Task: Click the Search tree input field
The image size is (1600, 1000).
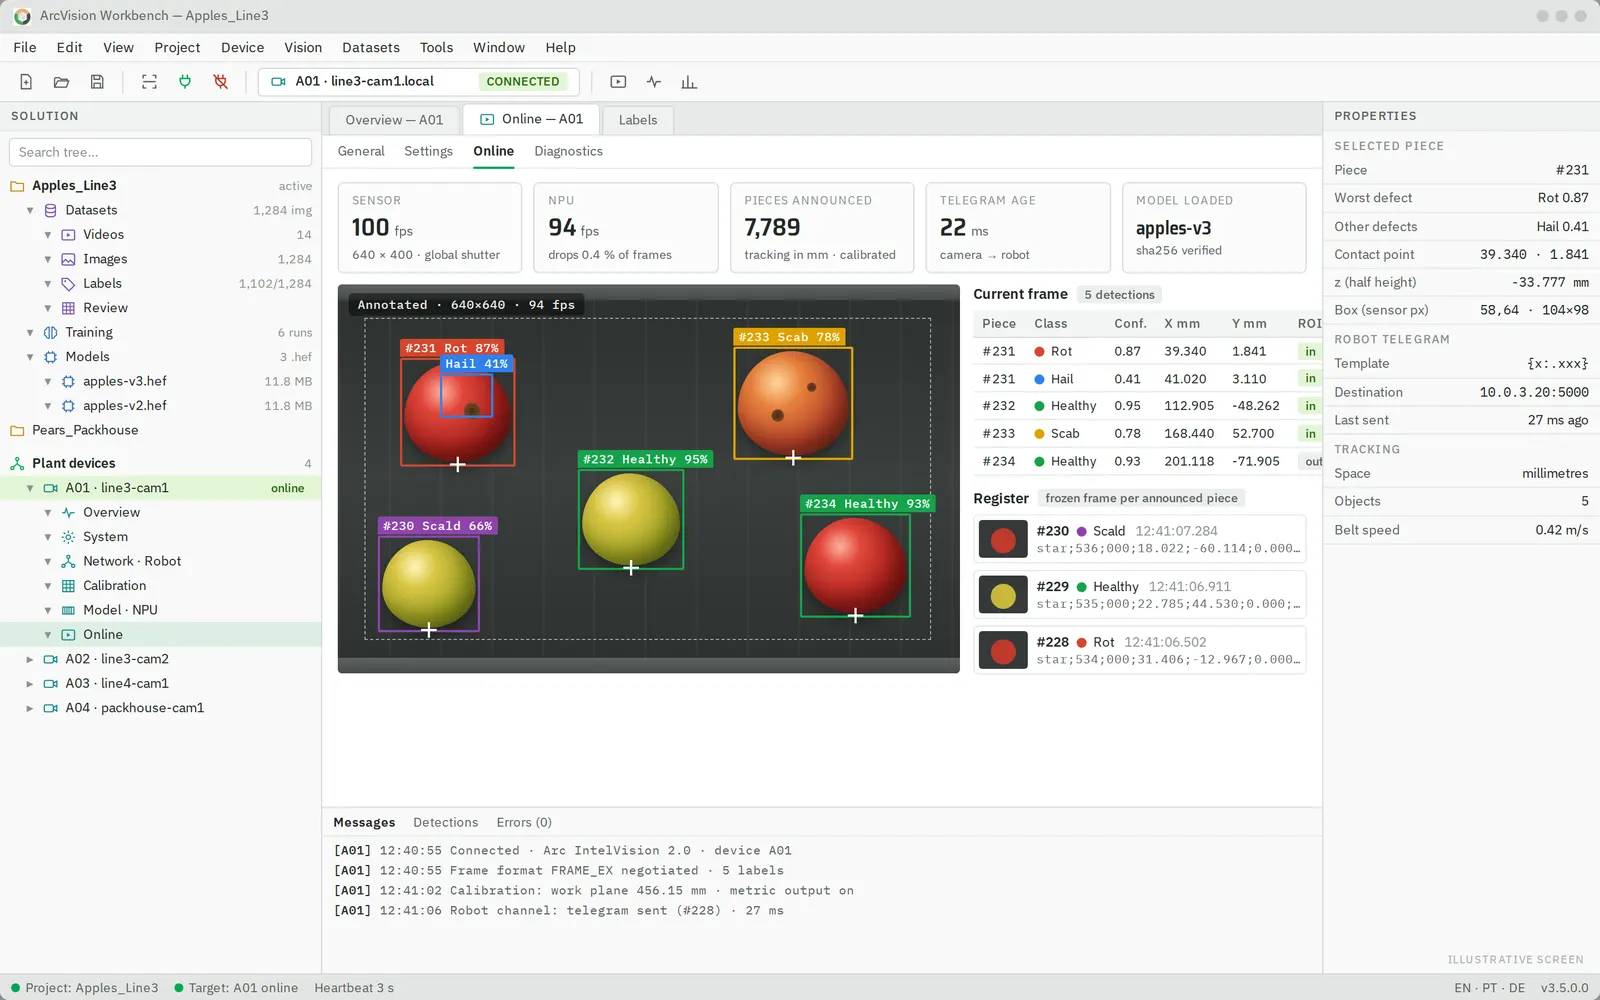Action: coord(160,152)
